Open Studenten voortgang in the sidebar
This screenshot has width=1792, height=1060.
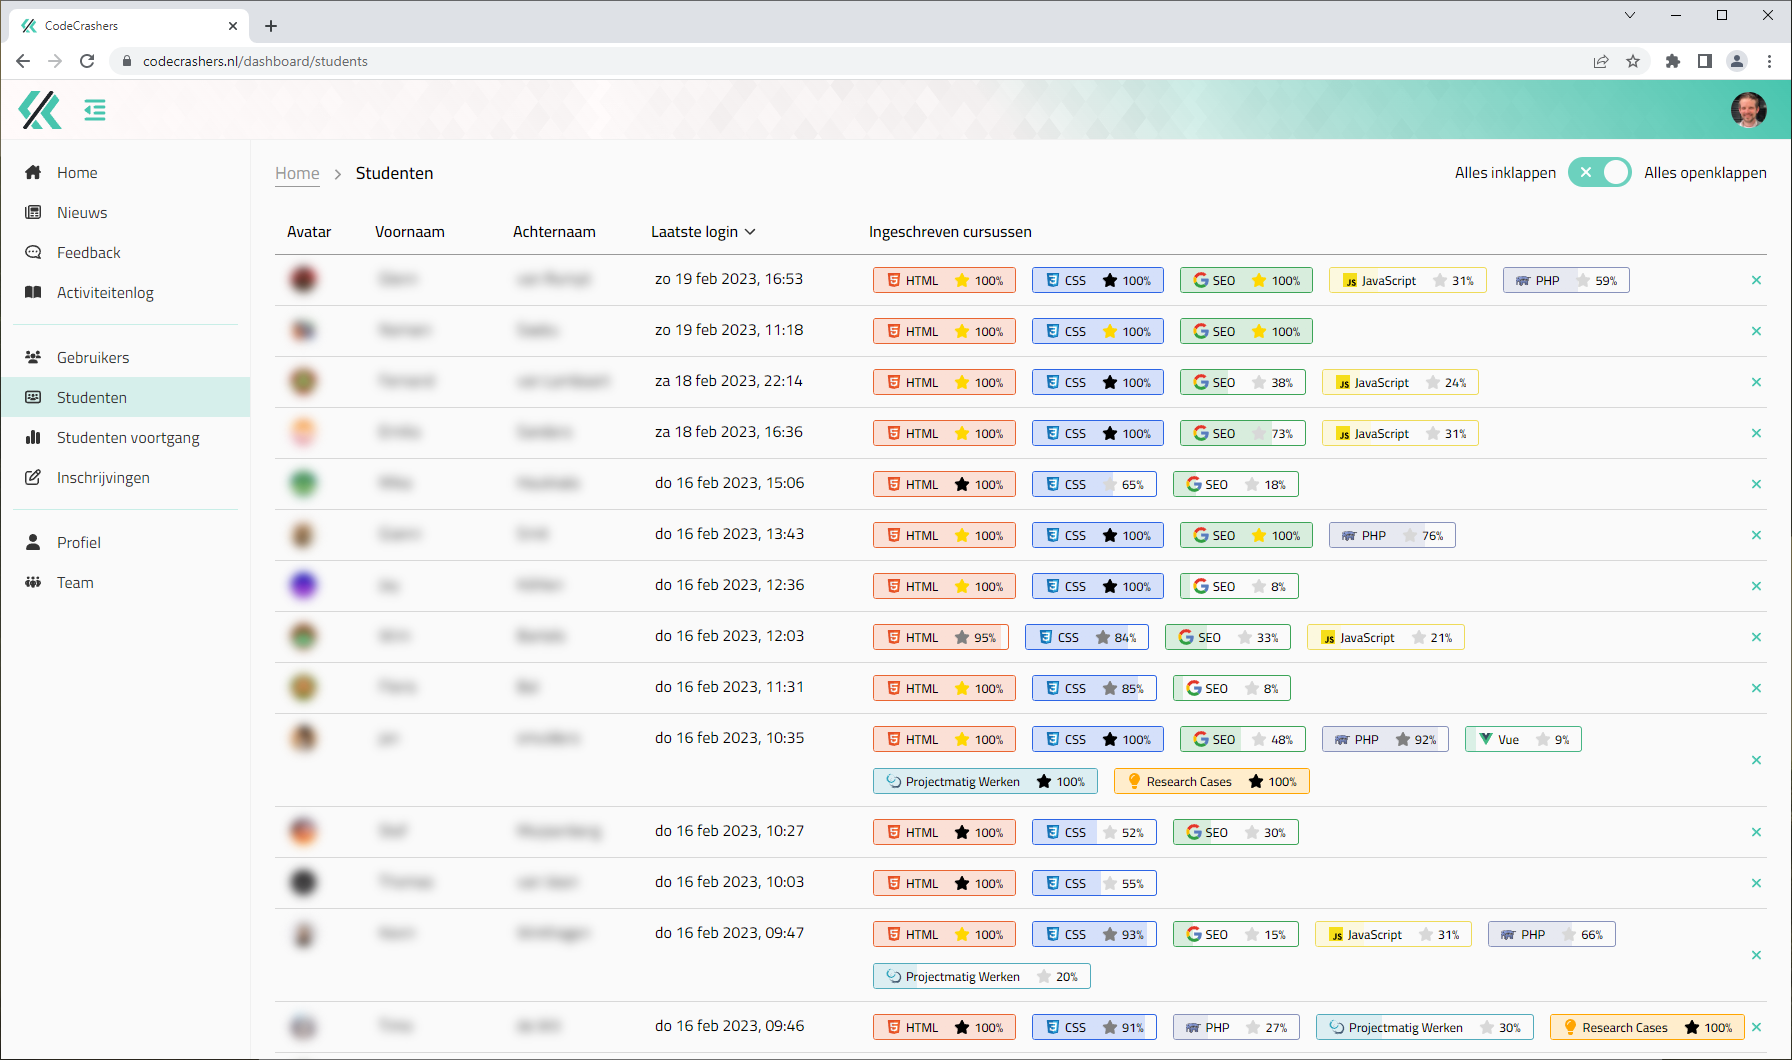128,438
